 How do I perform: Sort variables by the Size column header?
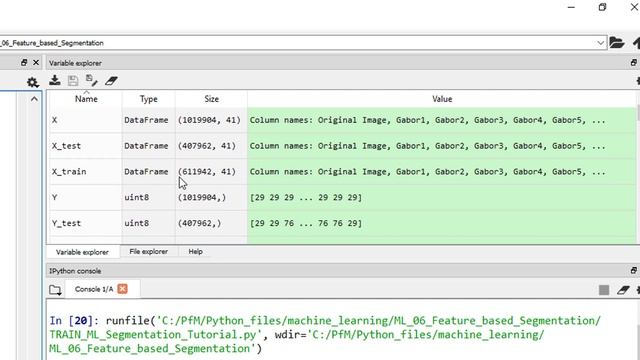coord(211,99)
